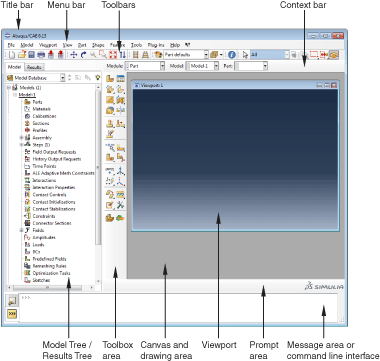Viewport: 380px width, 361px height.
Task: Select Profiles in the Model Tree
Action: click(40, 130)
